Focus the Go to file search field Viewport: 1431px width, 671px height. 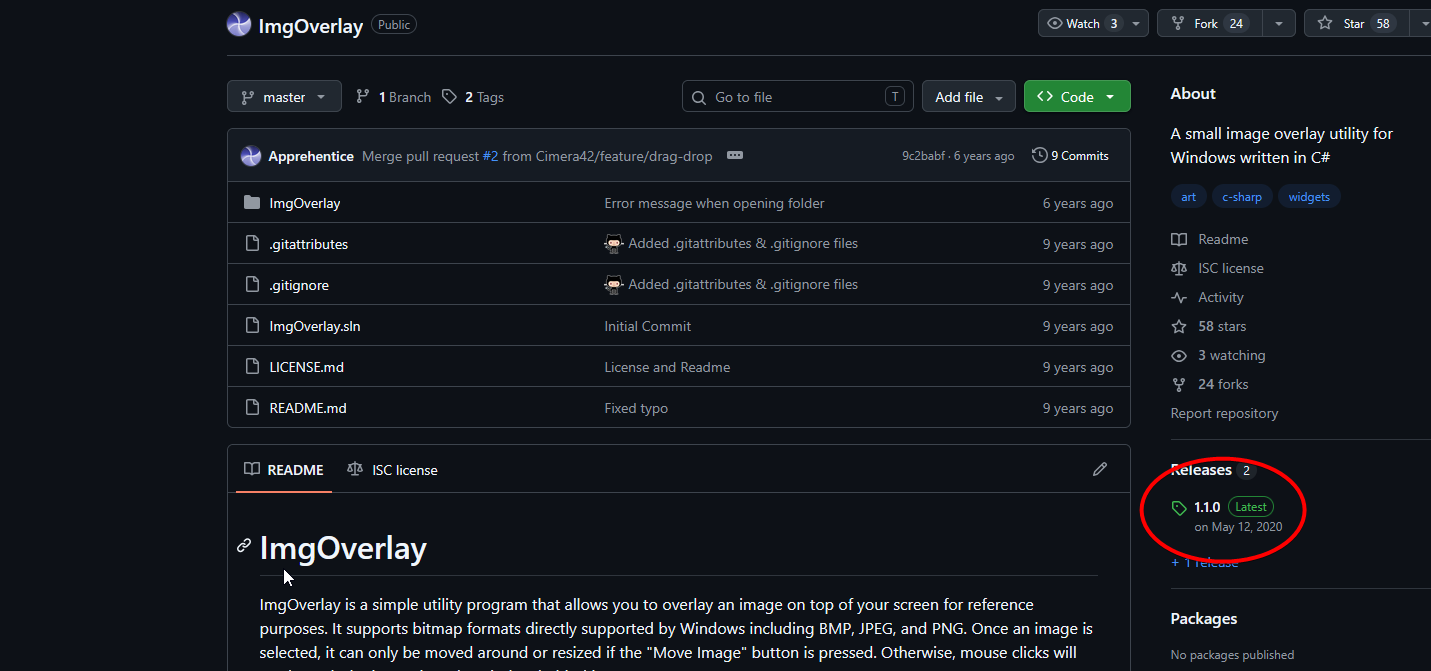(x=798, y=97)
